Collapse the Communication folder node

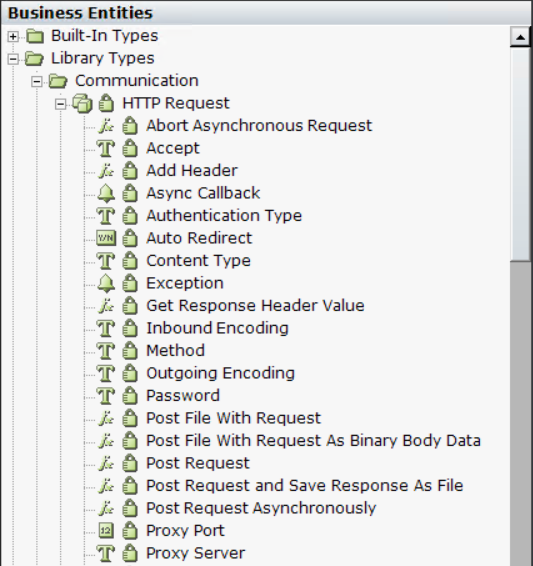coord(36,82)
